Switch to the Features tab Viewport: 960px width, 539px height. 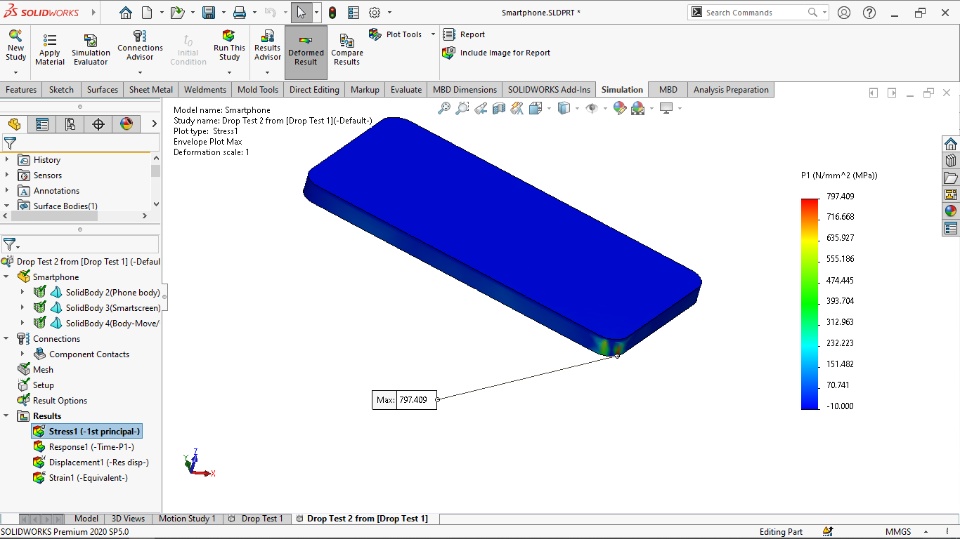21,89
